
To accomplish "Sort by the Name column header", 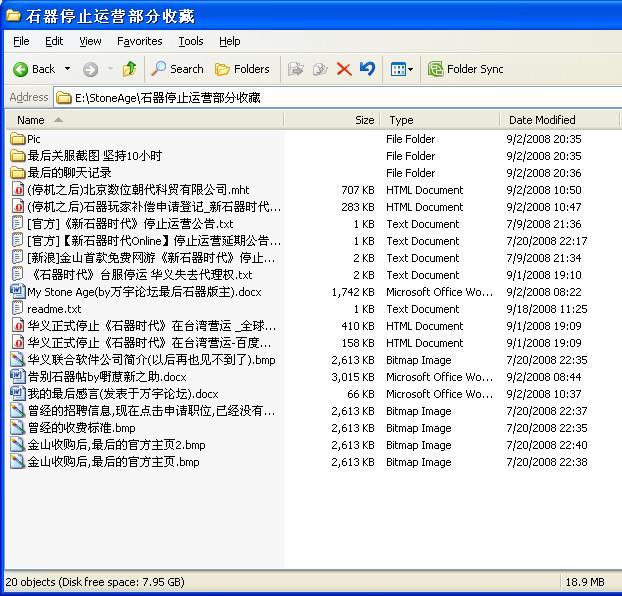I will pos(145,120).
